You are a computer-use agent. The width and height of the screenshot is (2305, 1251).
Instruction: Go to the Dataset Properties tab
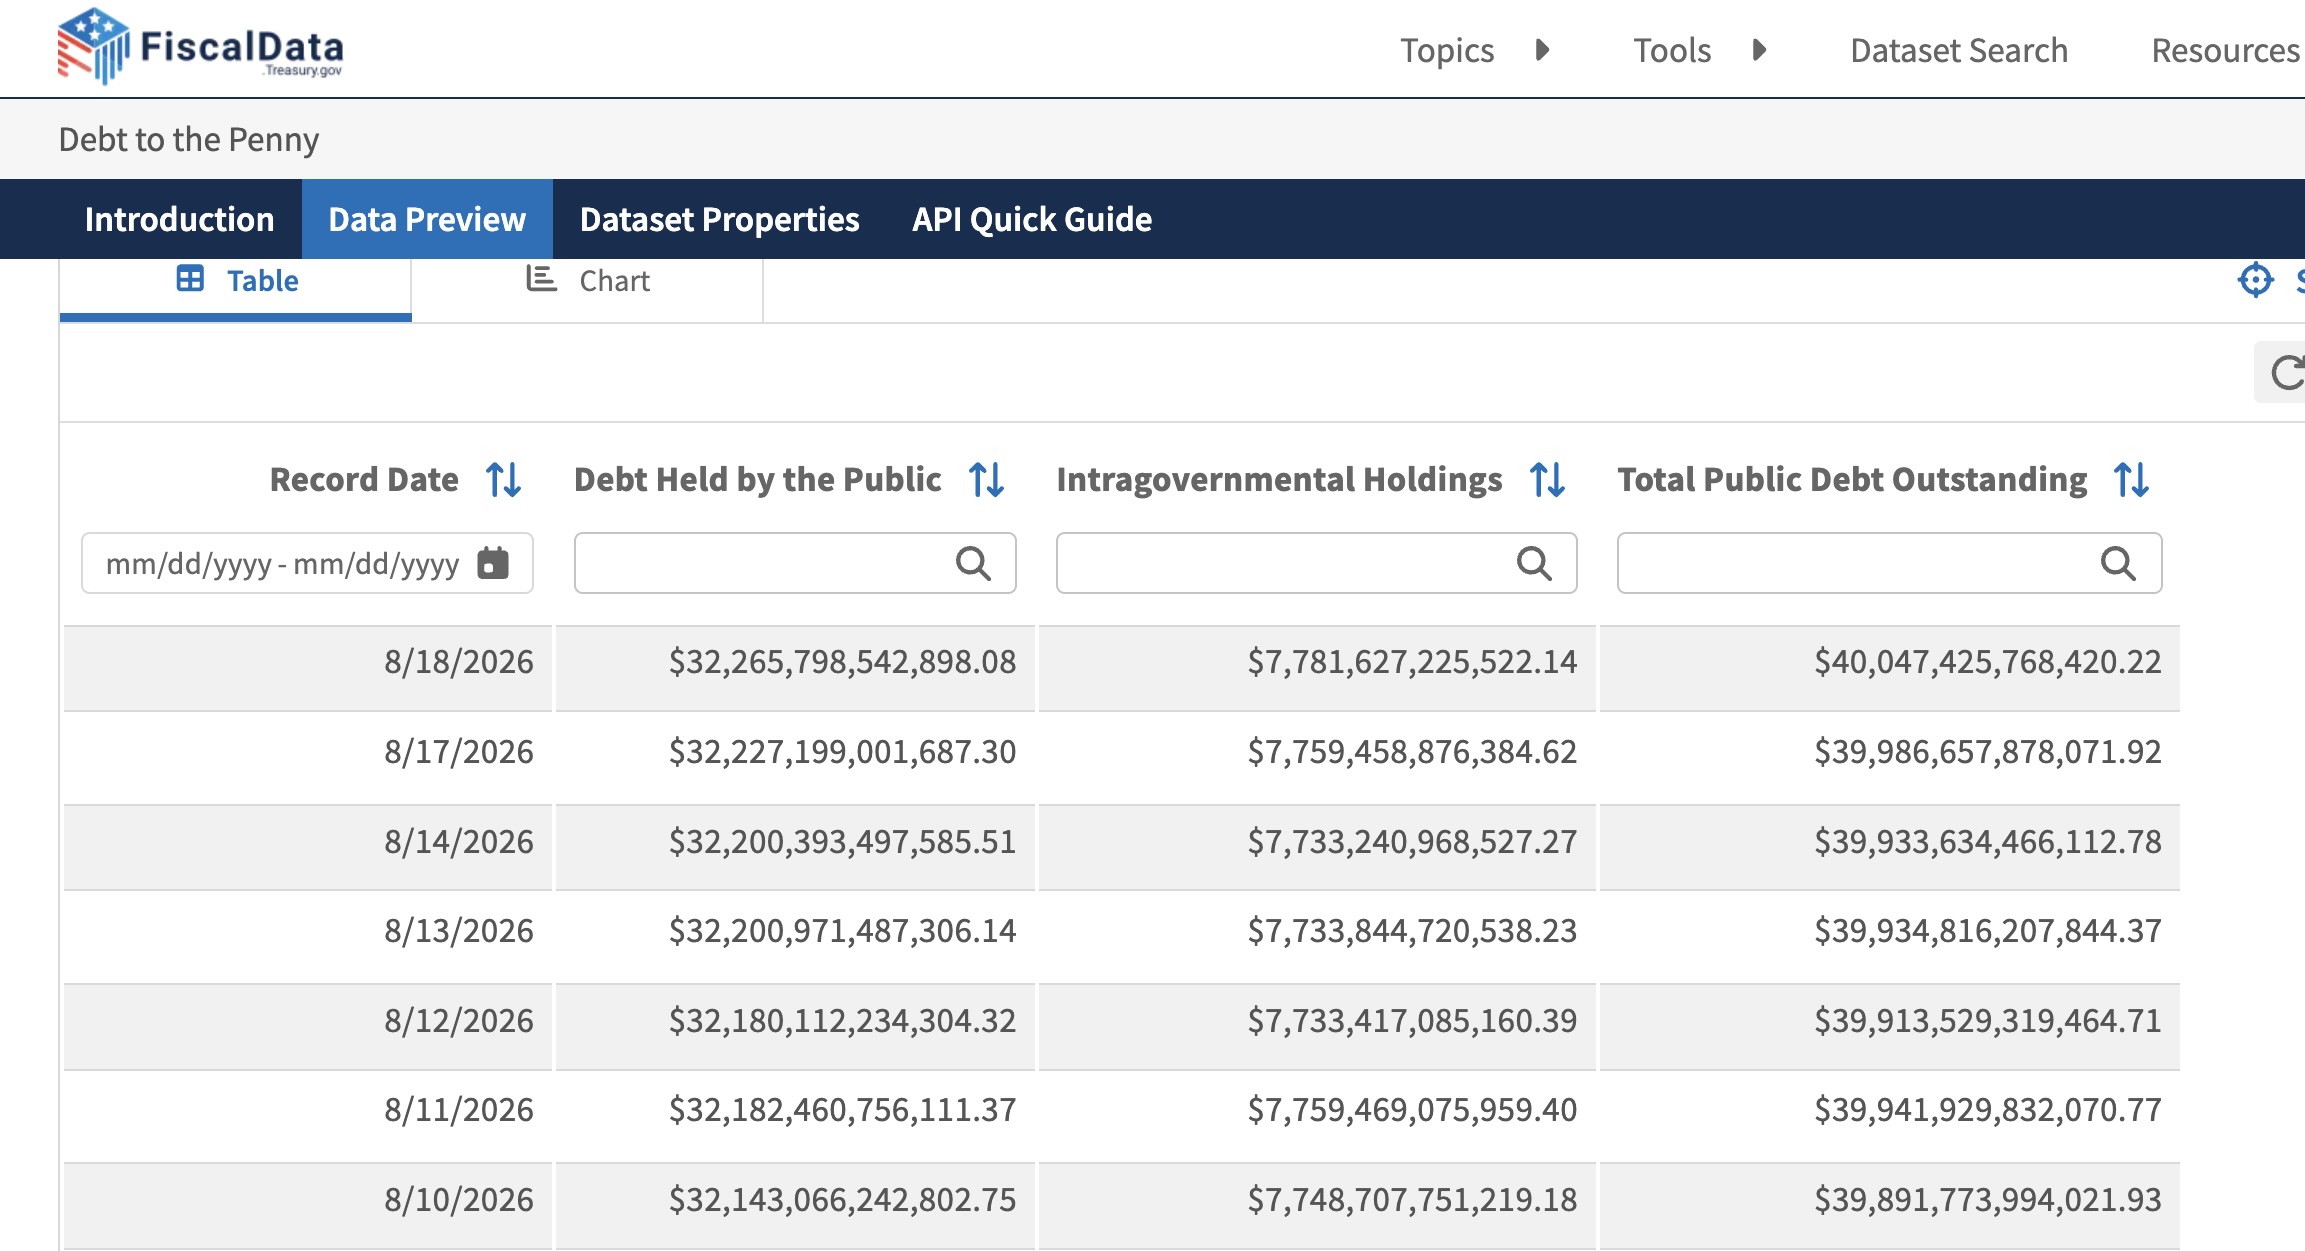[x=720, y=219]
